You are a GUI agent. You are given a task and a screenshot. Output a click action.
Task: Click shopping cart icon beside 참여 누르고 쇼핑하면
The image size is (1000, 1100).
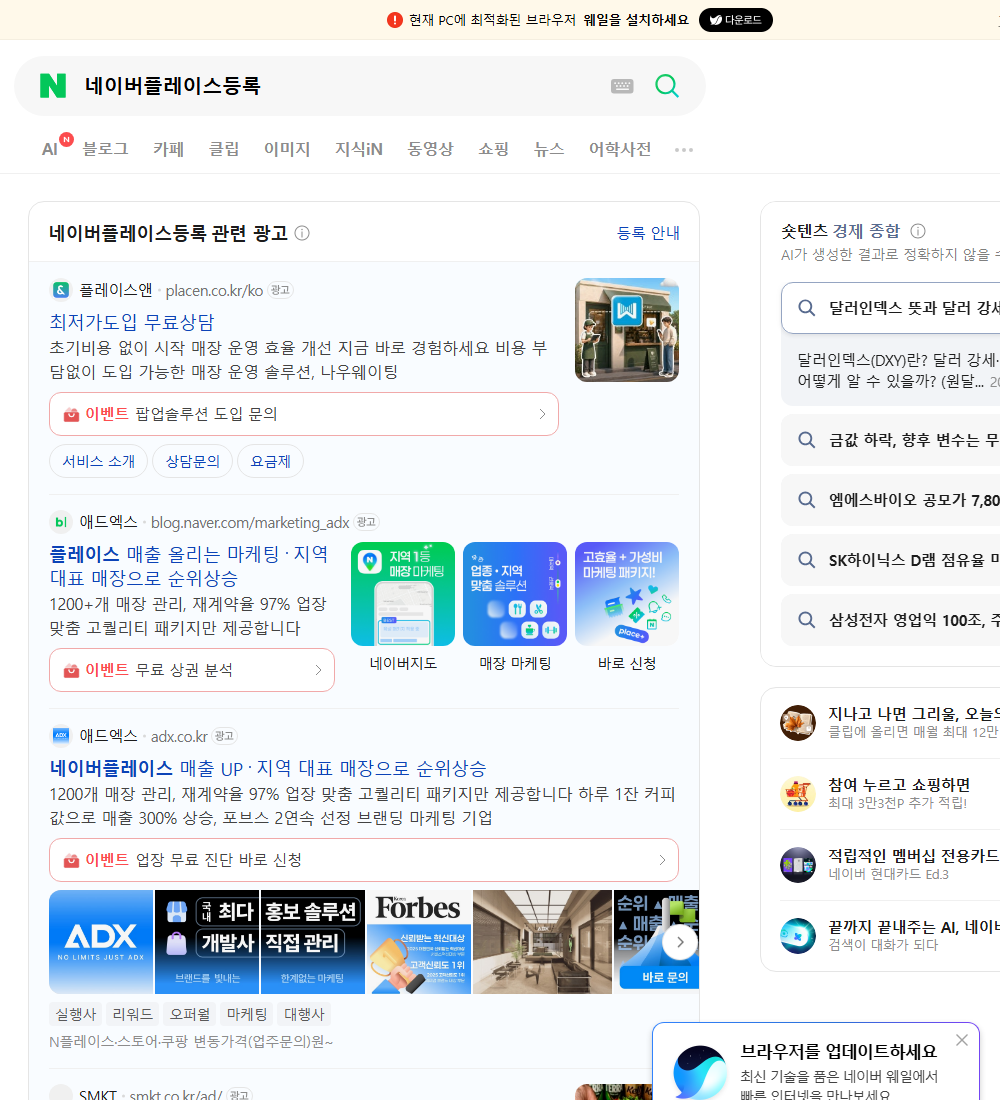[798, 793]
